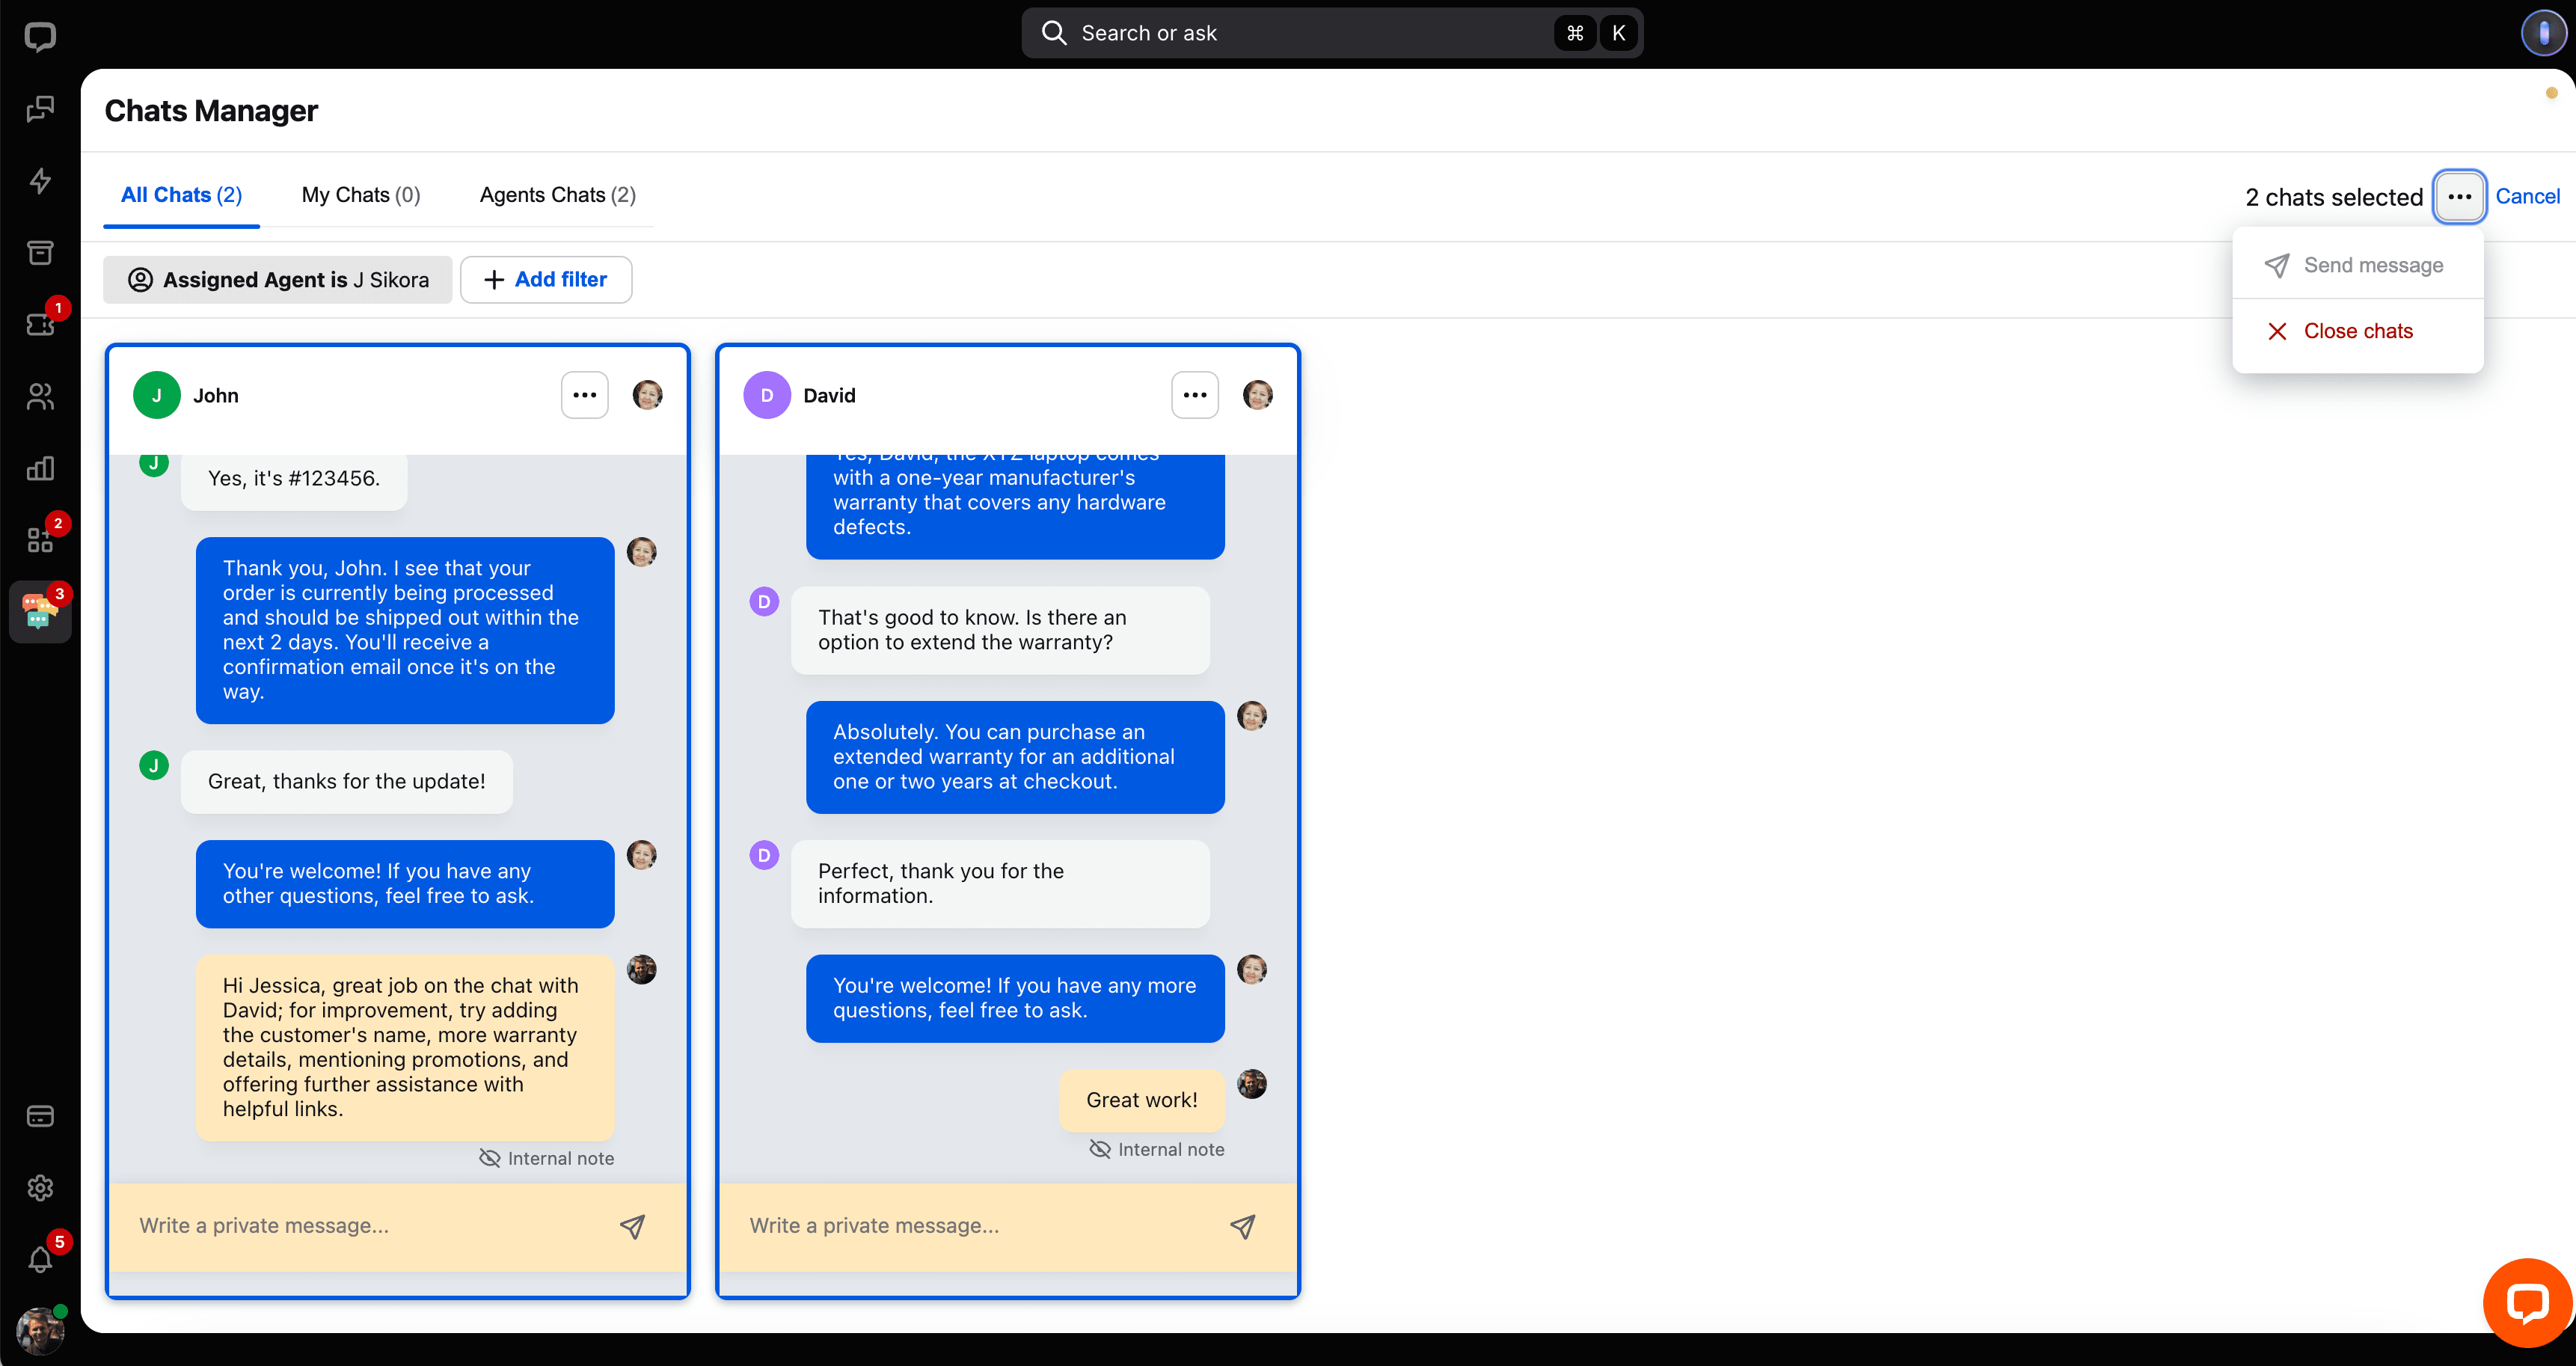Click 'Perfect, thank you for the information.' message

click(1000, 884)
